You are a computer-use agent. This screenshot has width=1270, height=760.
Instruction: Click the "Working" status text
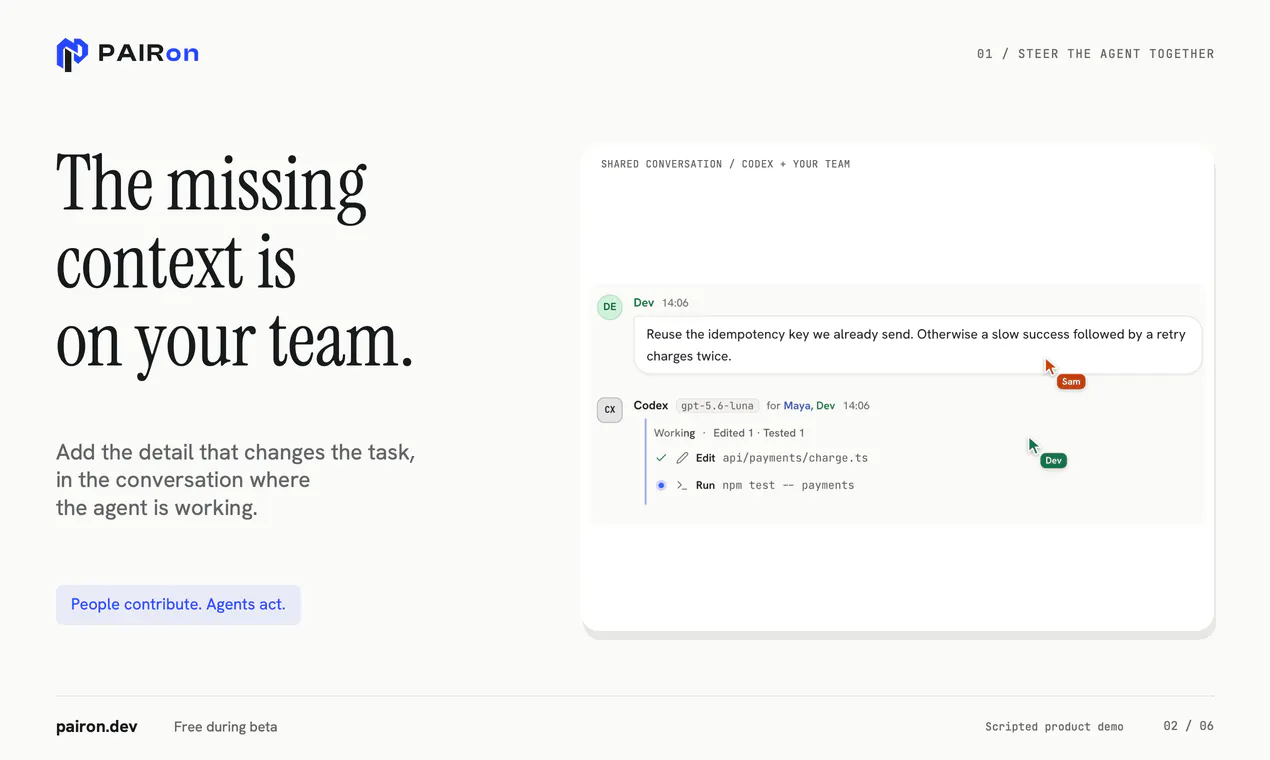674,433
